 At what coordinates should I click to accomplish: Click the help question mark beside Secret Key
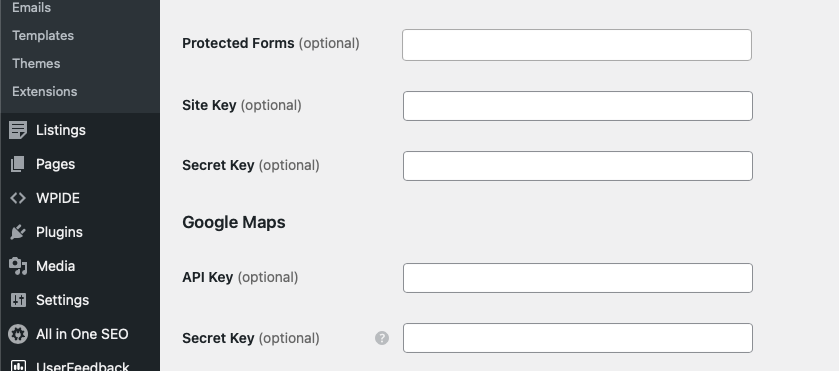(x=382, y=338)
